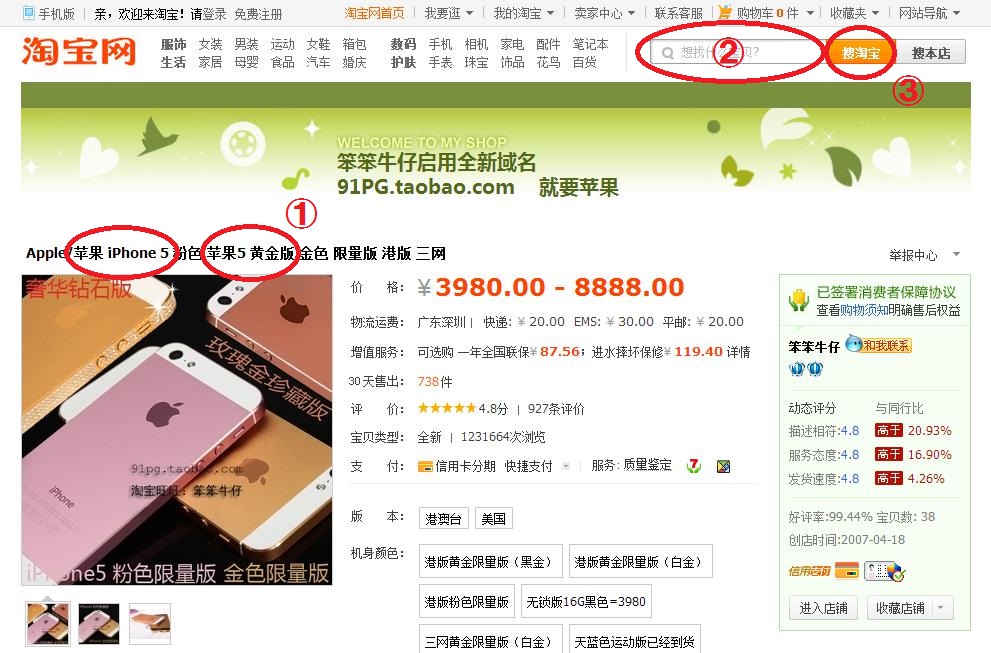The height and width of the screenshot is (653, 991).
Task: Open 淘宝网首页 in top menu
Action: click(x=374, y=13)
